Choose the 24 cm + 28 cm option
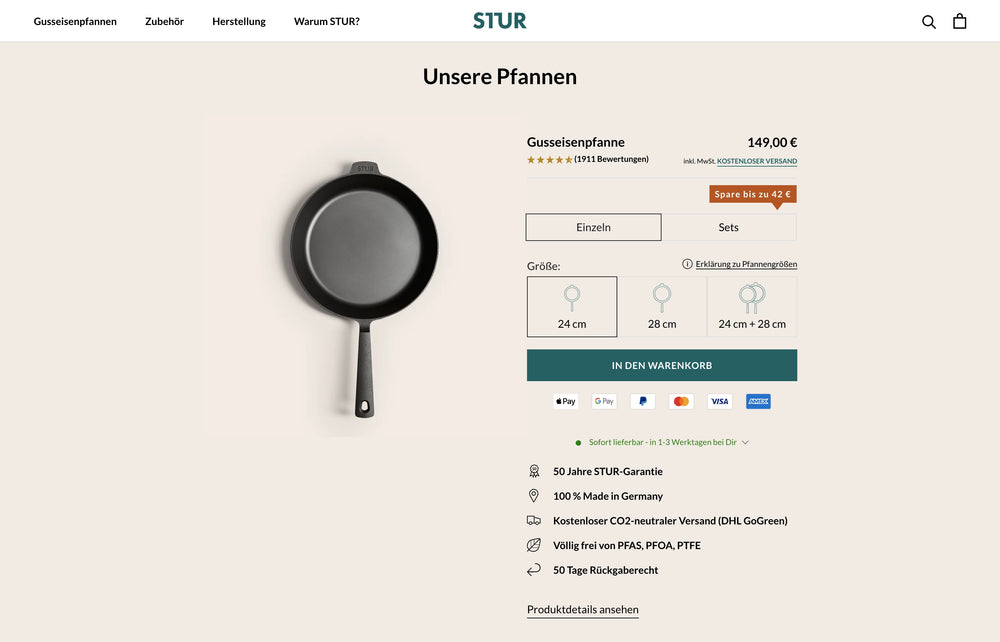The image size is (1000, 642). pyautogui.click(x=752, y=307)
